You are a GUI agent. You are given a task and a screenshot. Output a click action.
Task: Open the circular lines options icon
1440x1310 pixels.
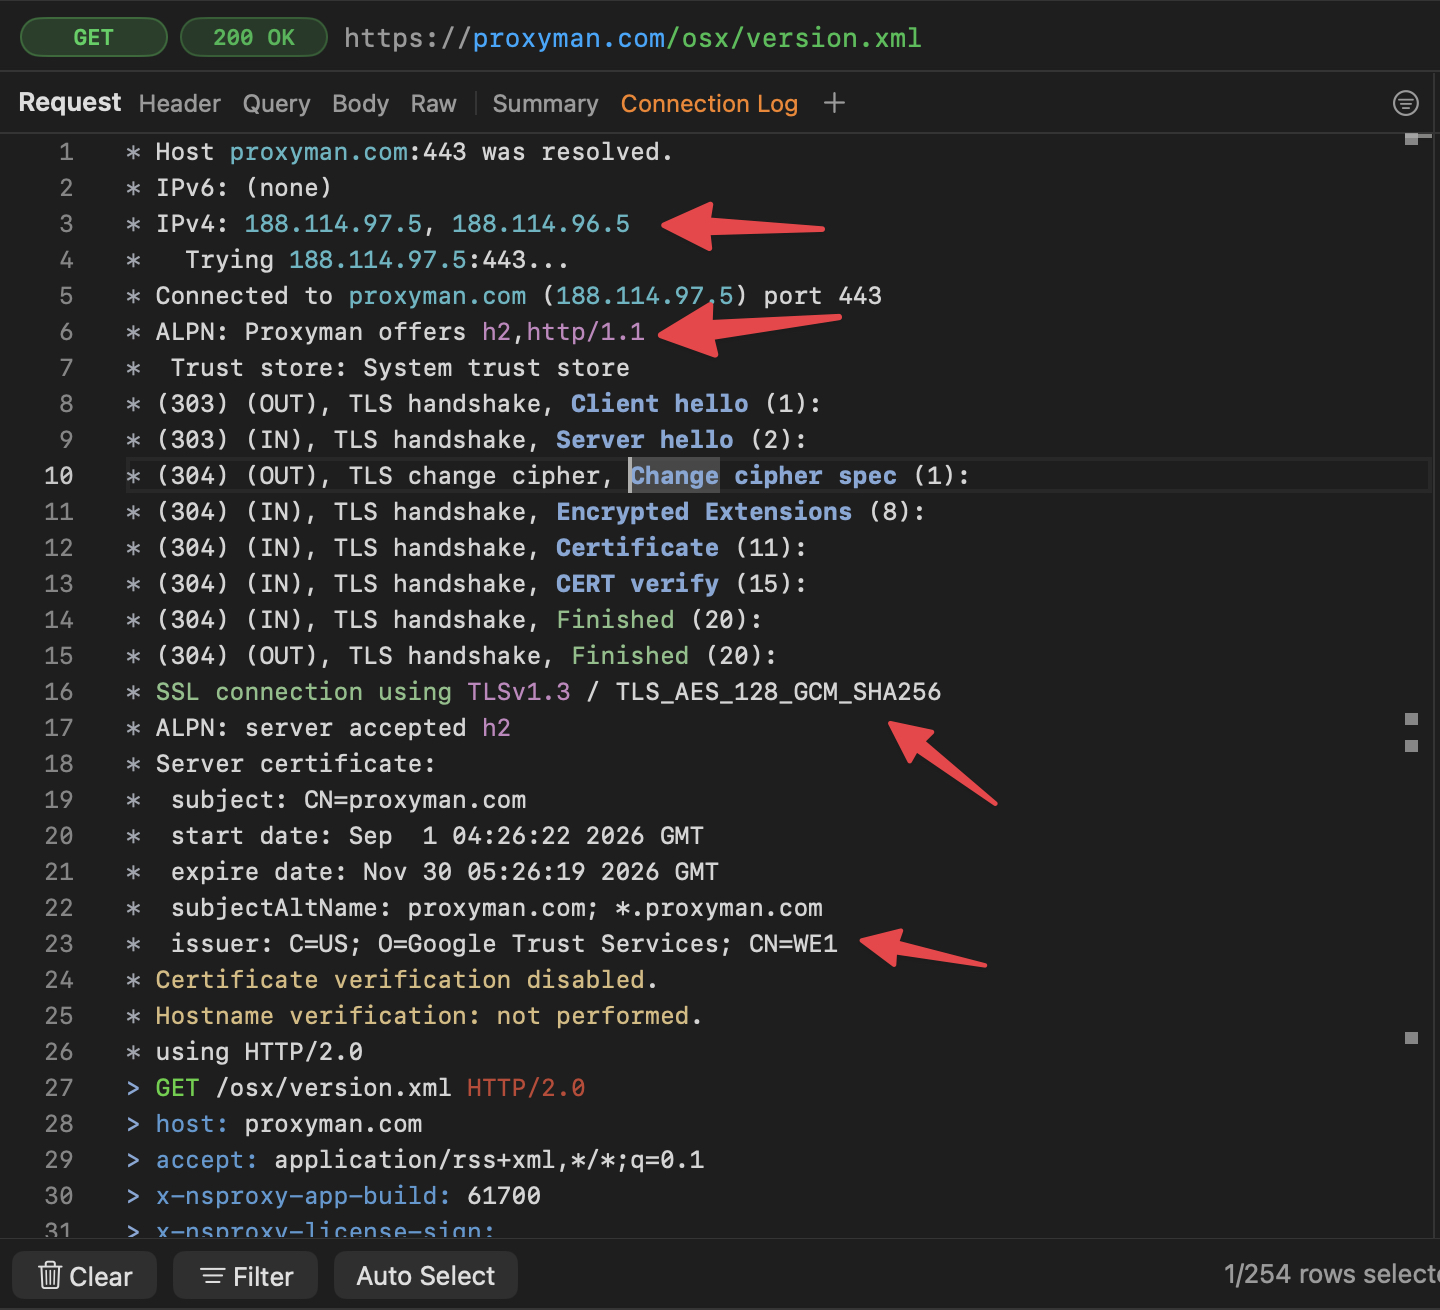tap(1405, 103)
